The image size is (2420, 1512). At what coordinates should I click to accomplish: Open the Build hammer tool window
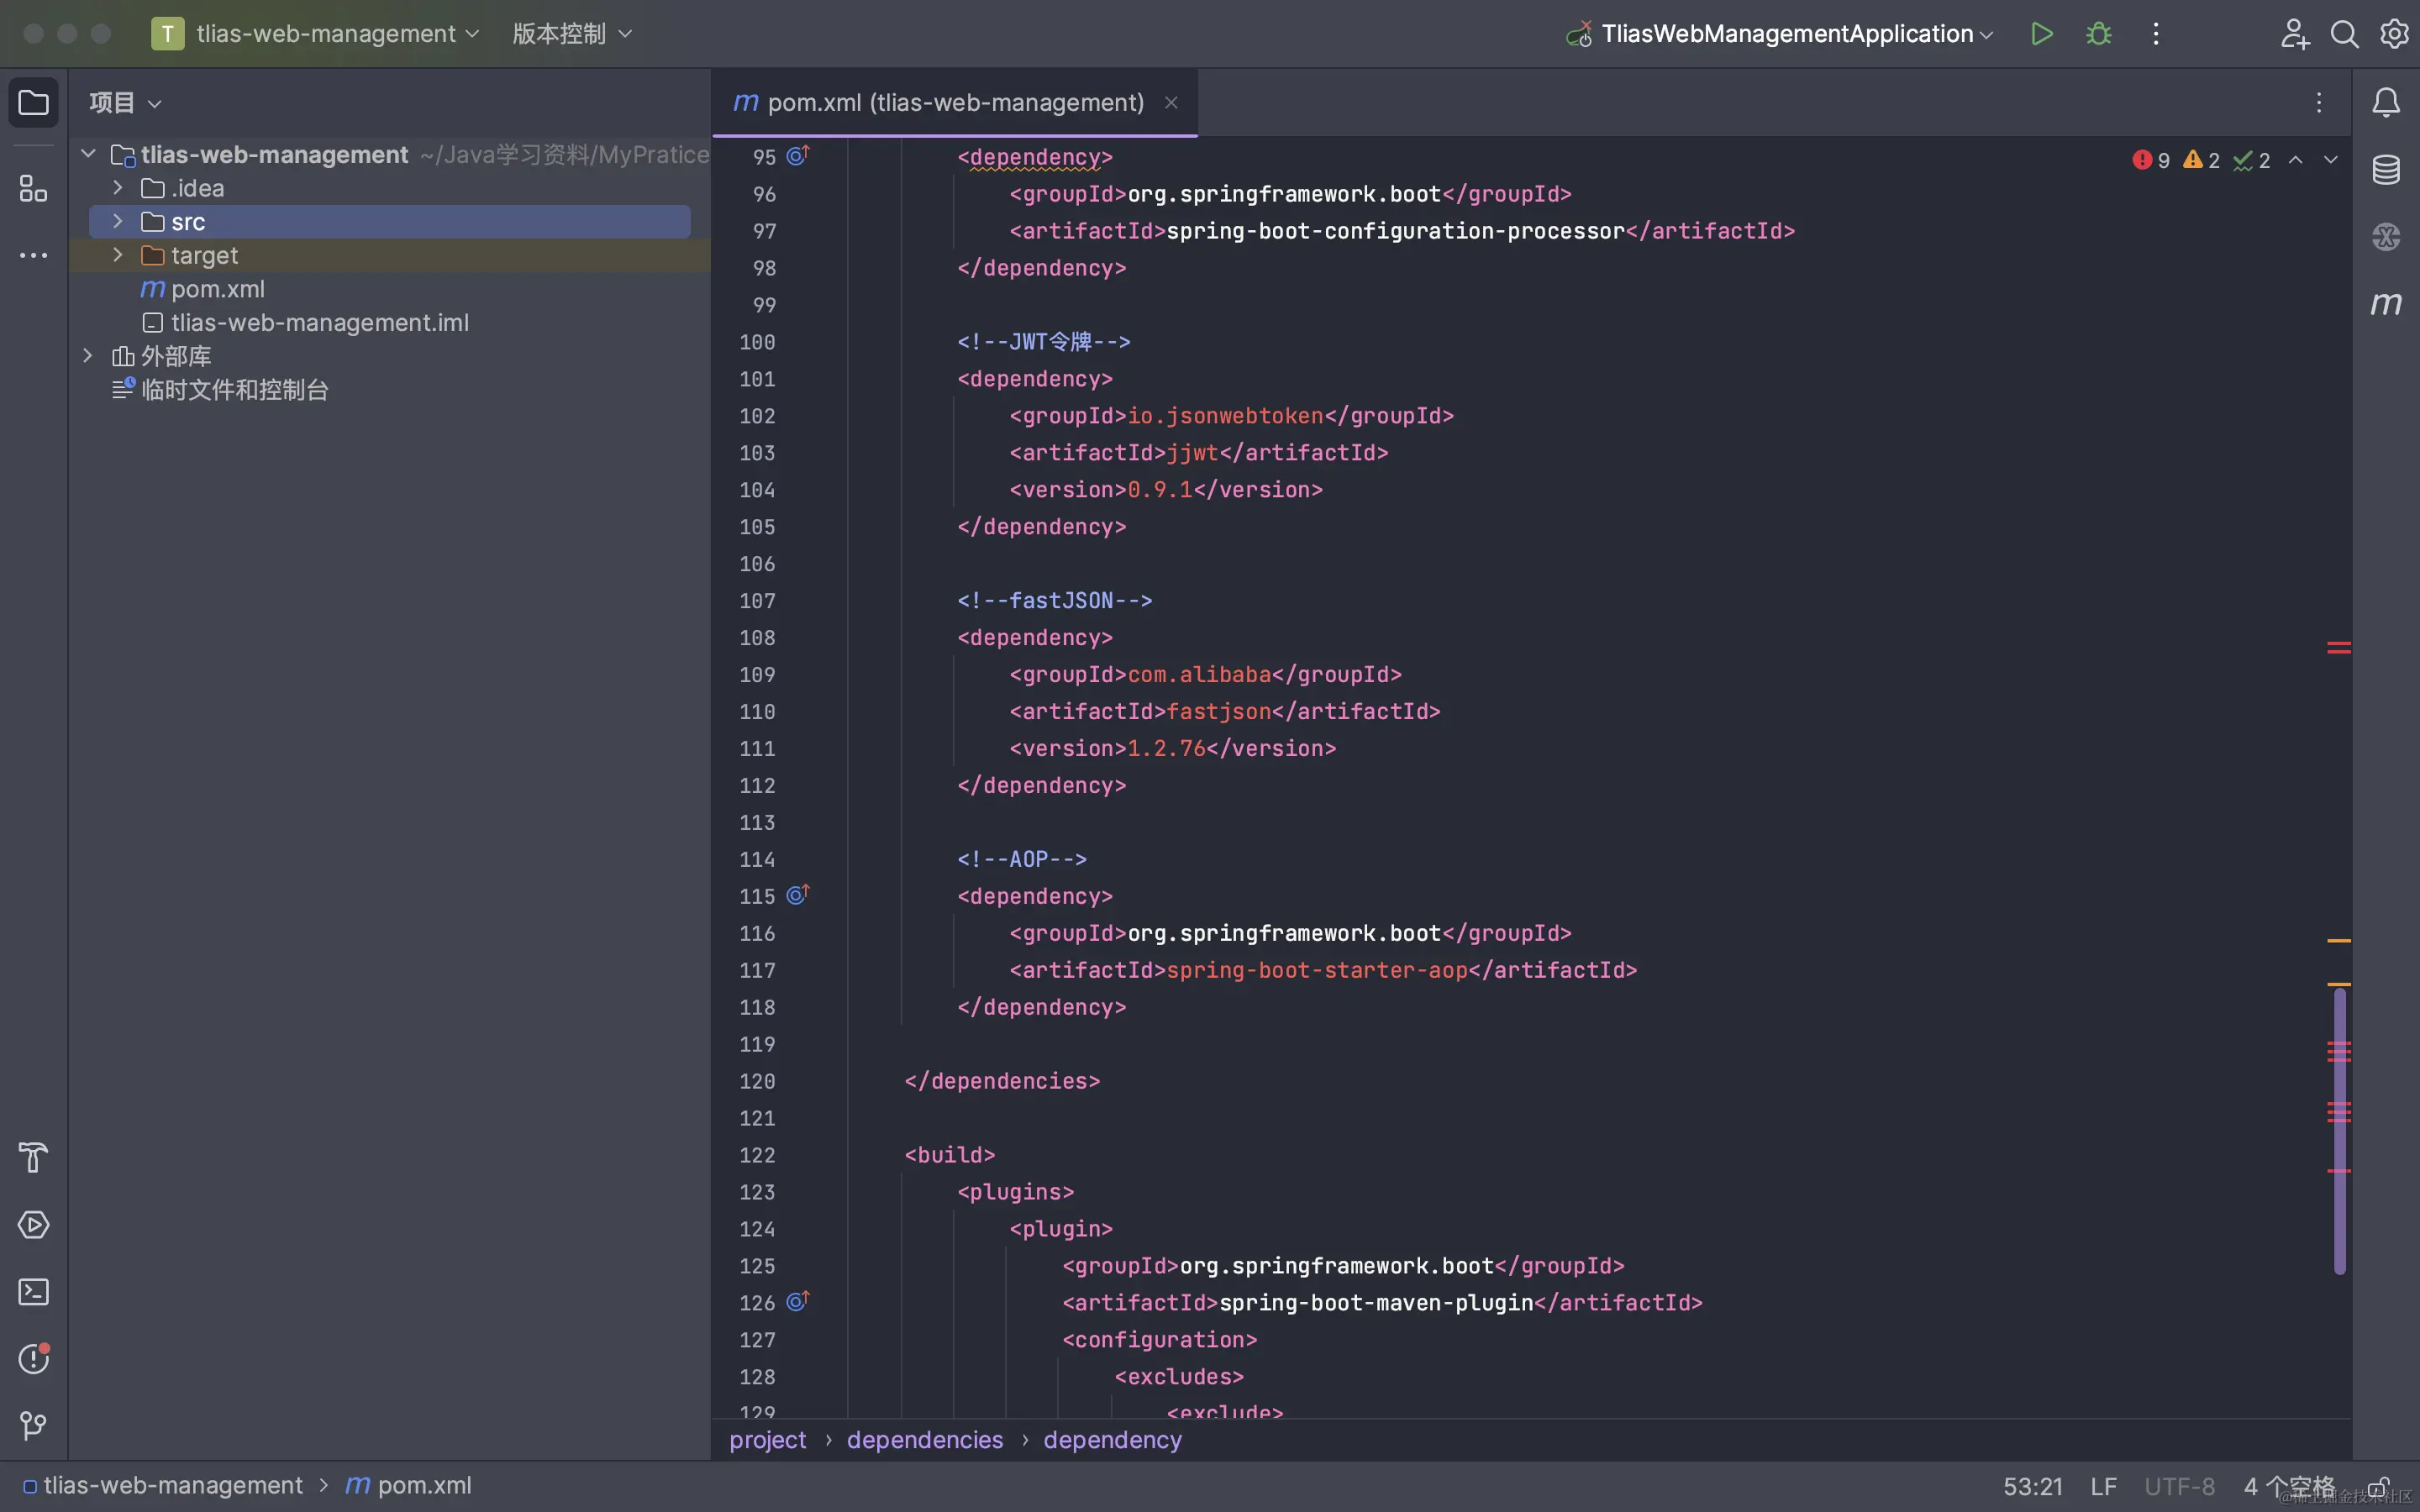(33, 1158)
